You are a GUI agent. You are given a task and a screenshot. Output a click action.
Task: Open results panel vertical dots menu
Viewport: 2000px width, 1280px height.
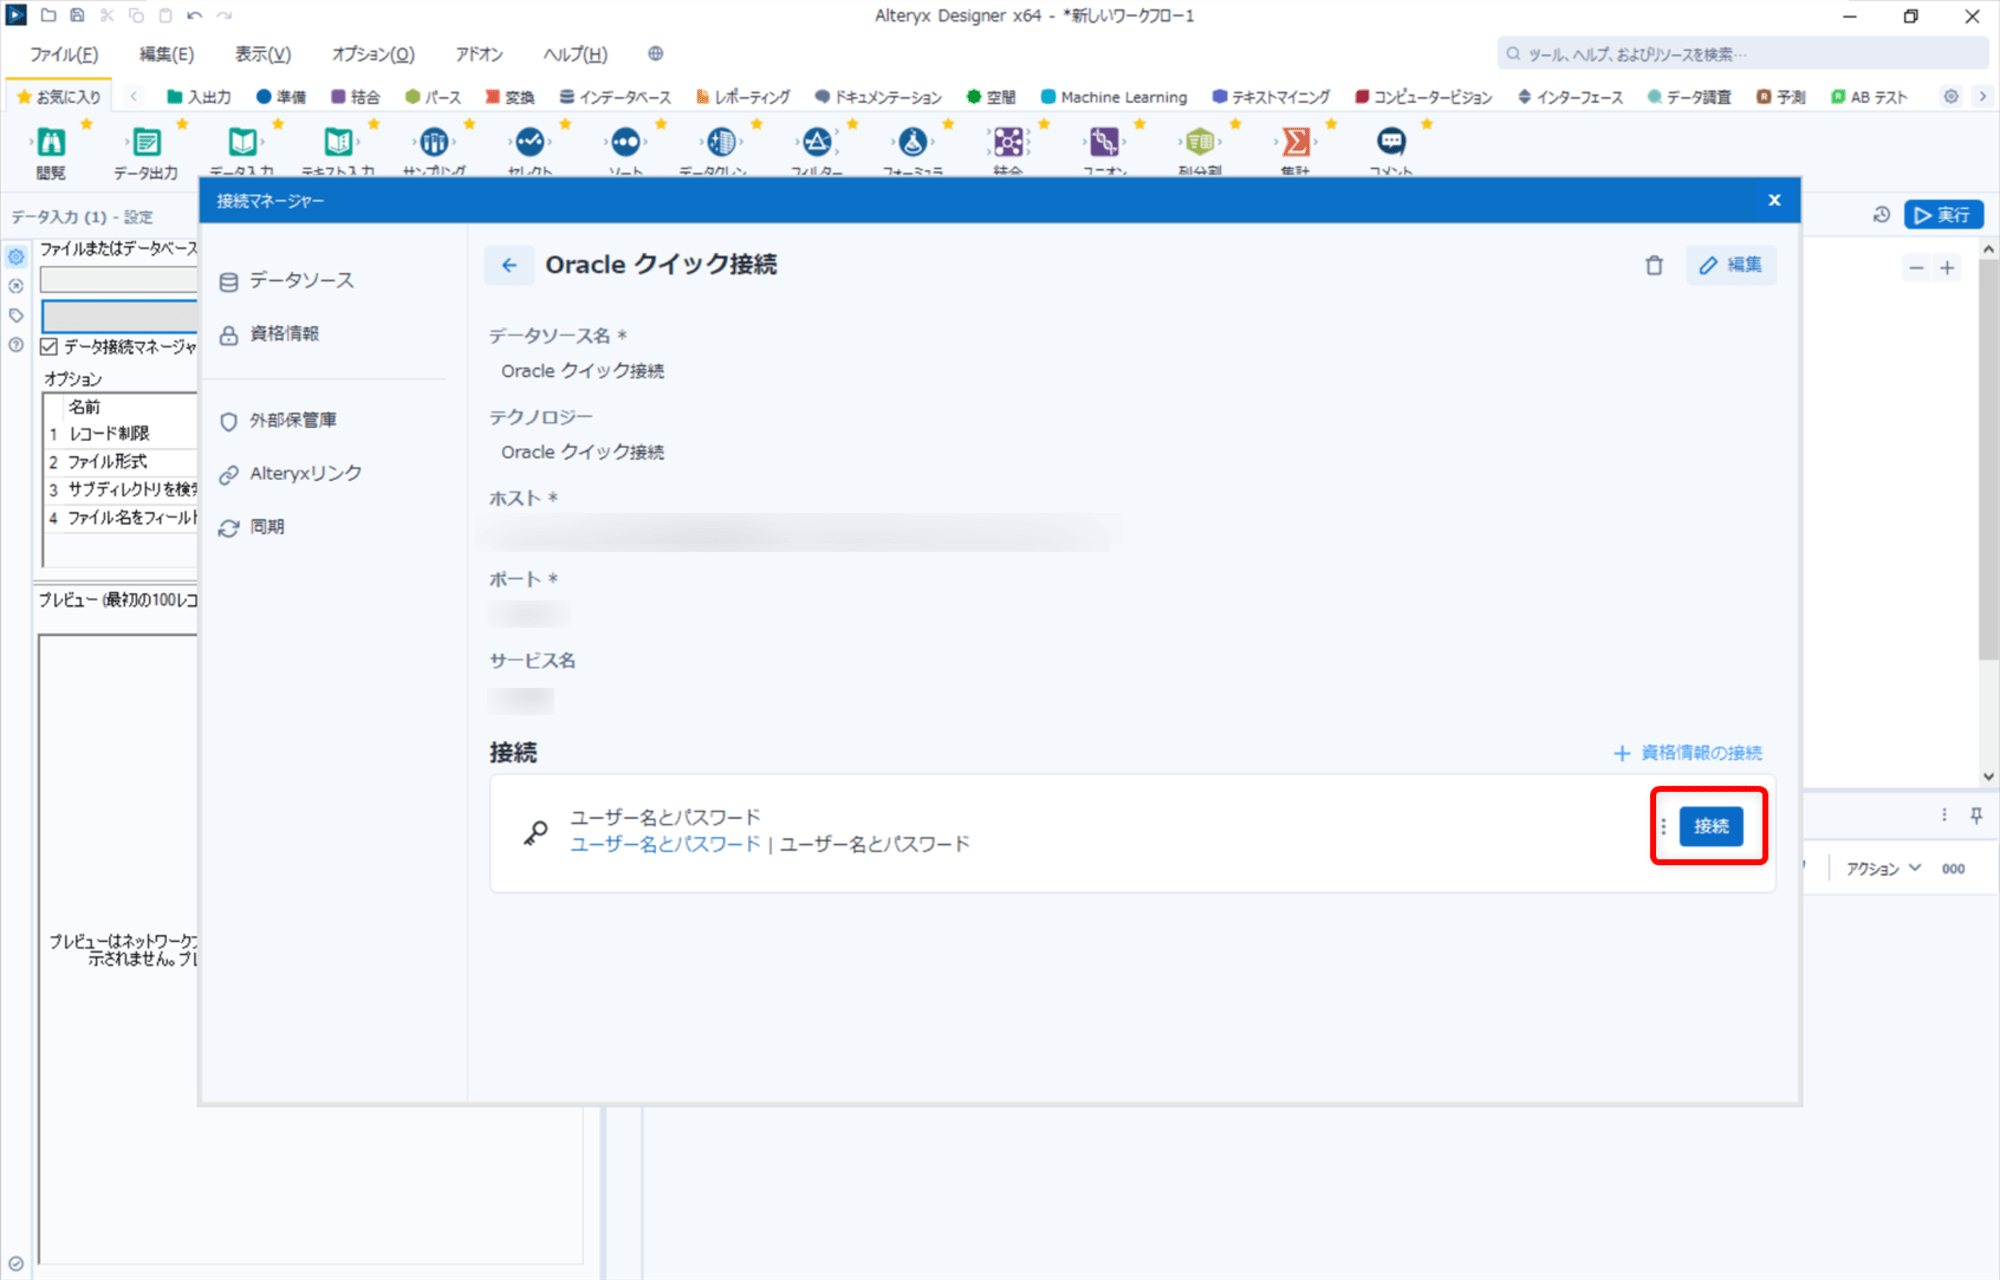1944,815
